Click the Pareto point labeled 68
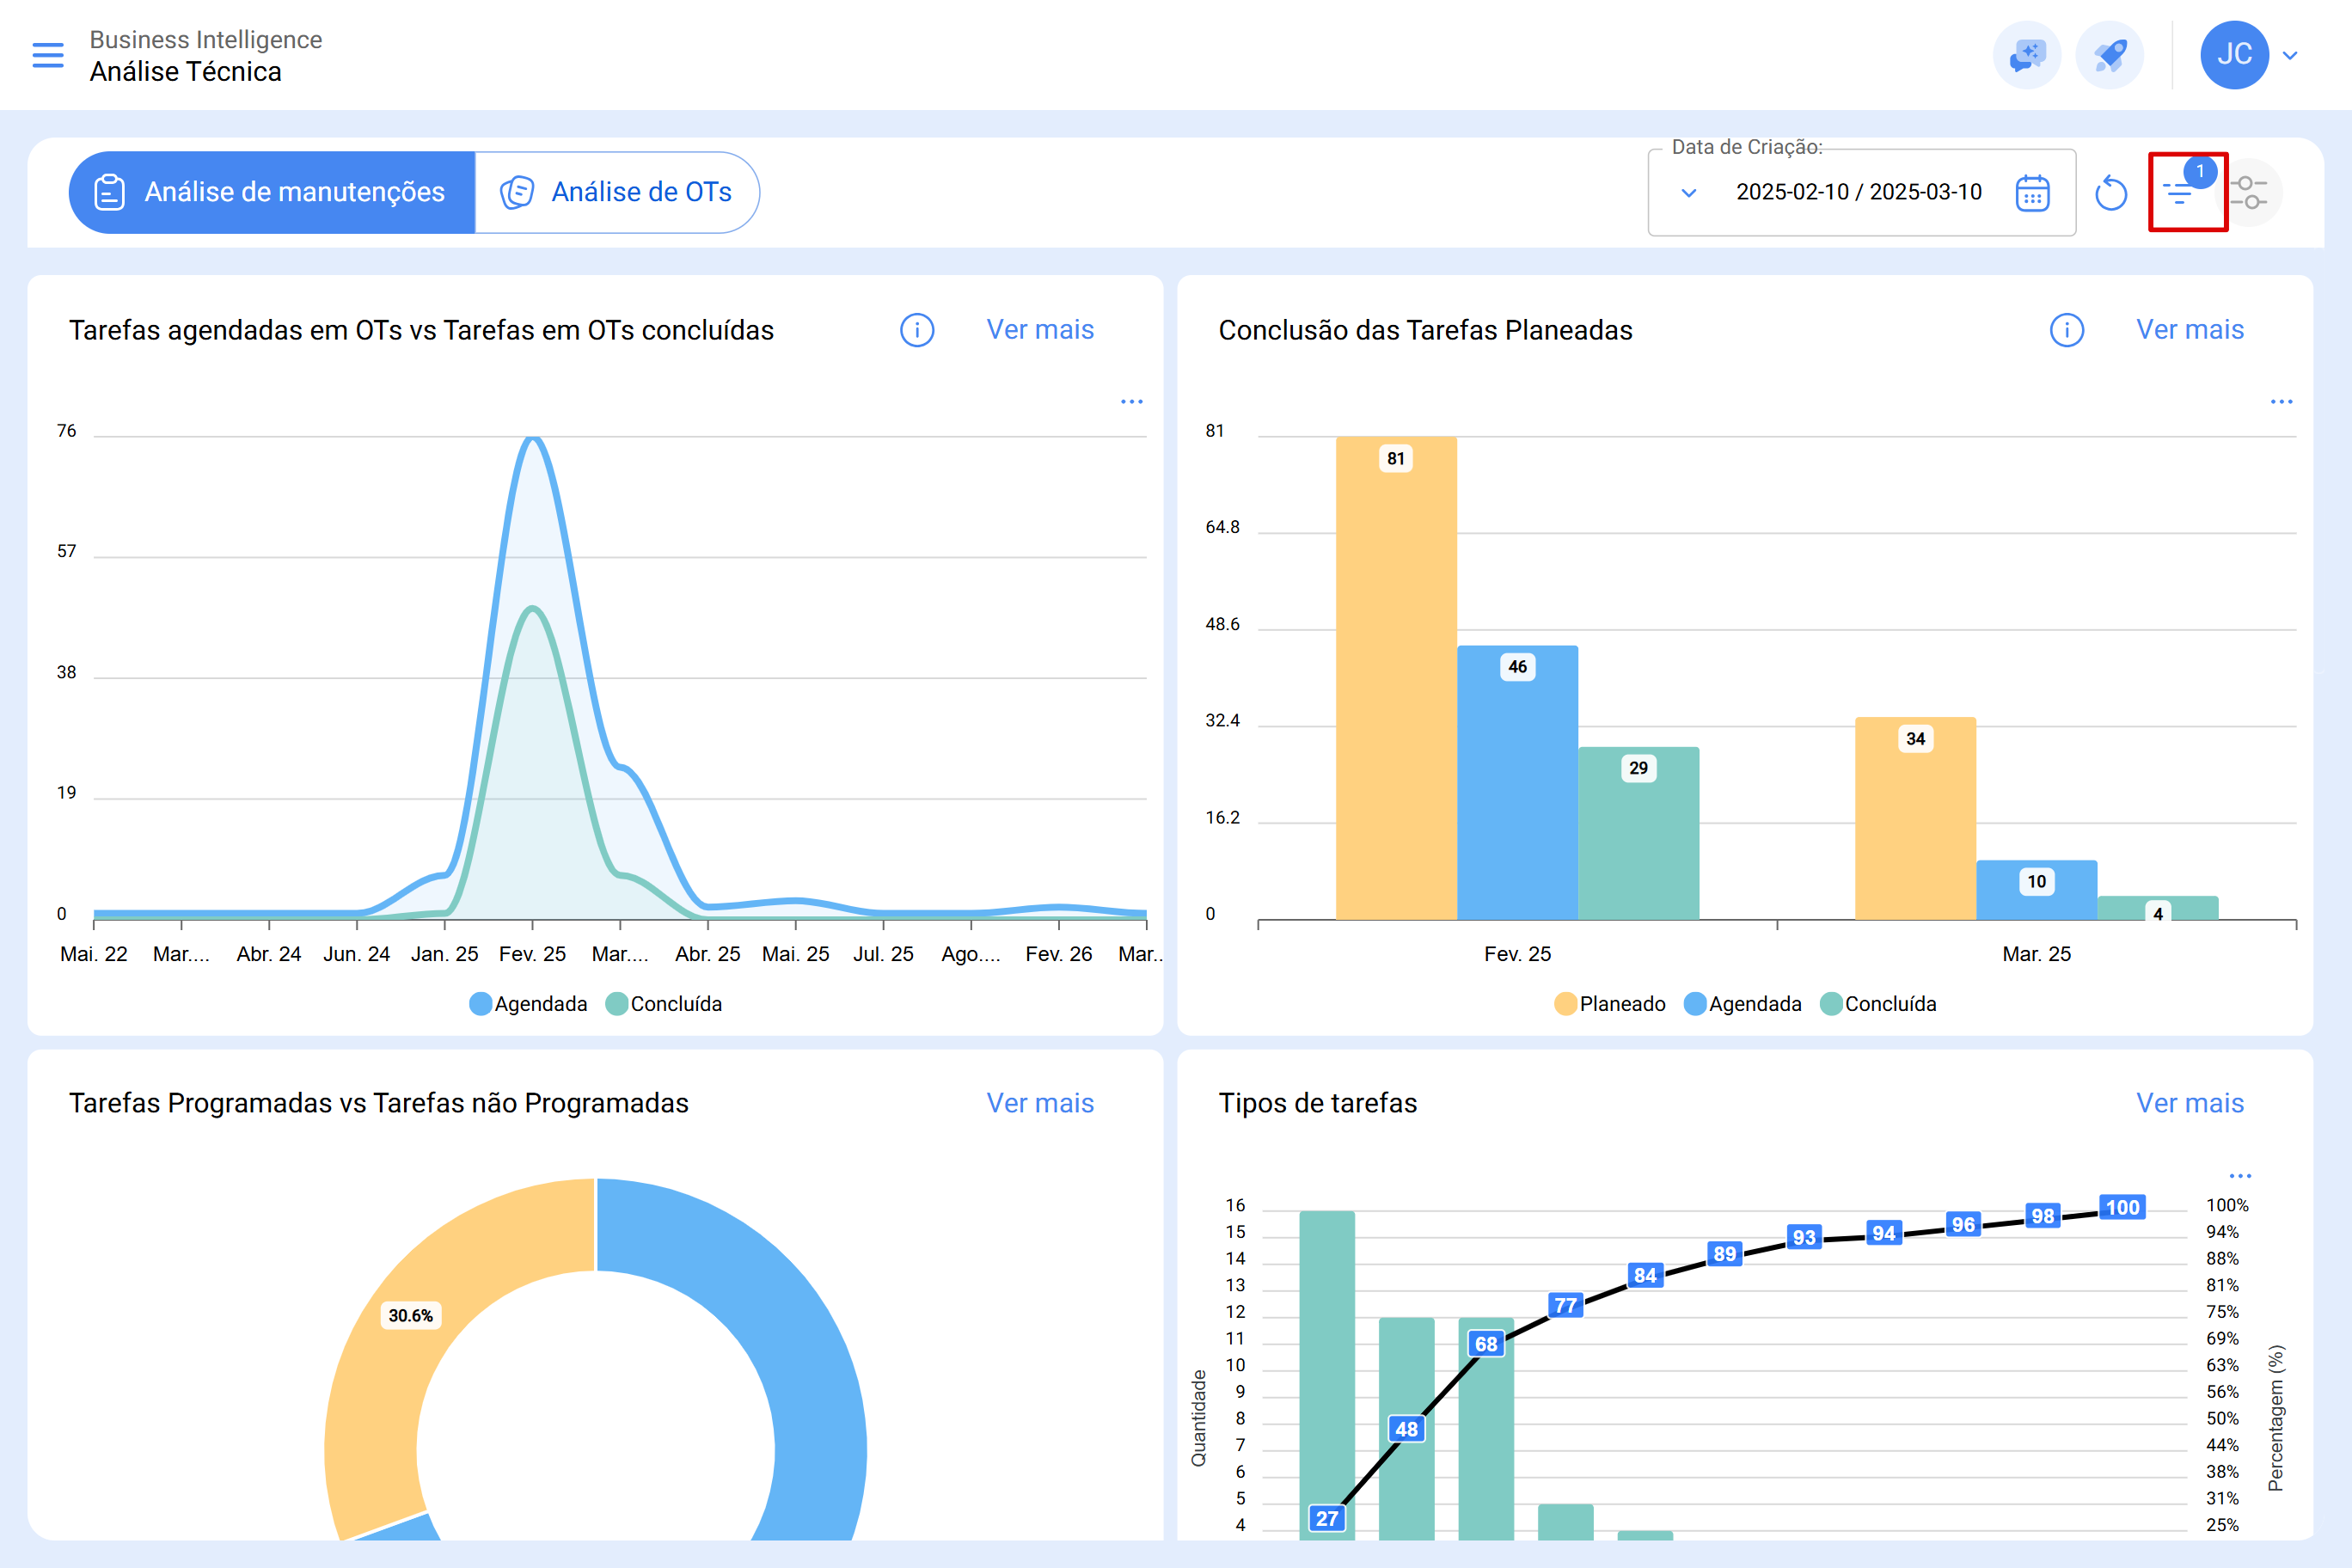The height and width of the screenshot is (1568, 2352). point(1486,1344)
